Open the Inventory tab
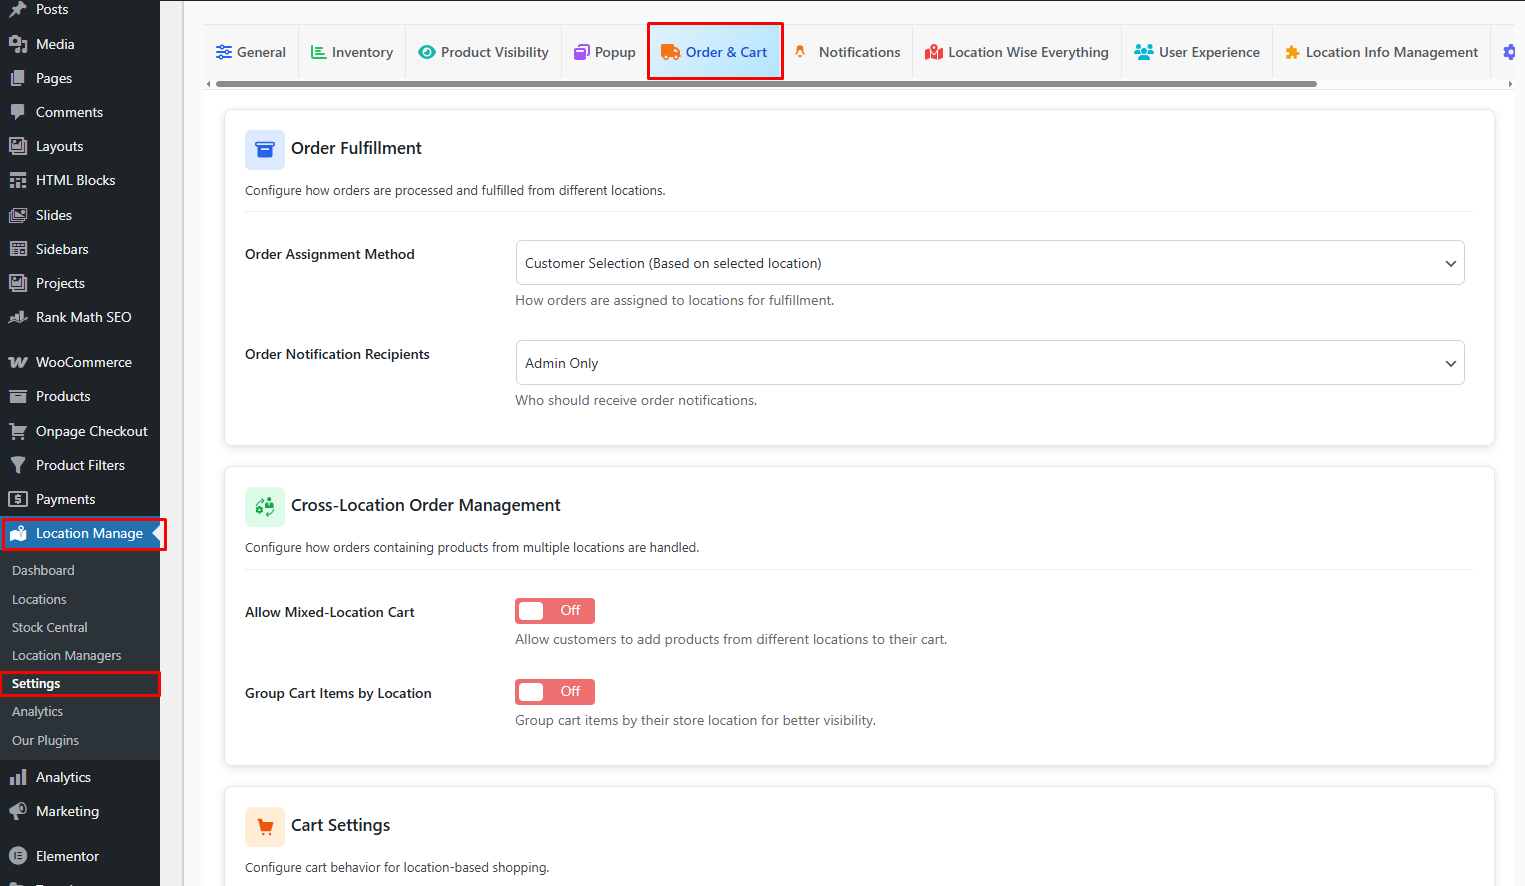Image resolution: width=1525 pixels, height=886 pixels. (352, 52)
